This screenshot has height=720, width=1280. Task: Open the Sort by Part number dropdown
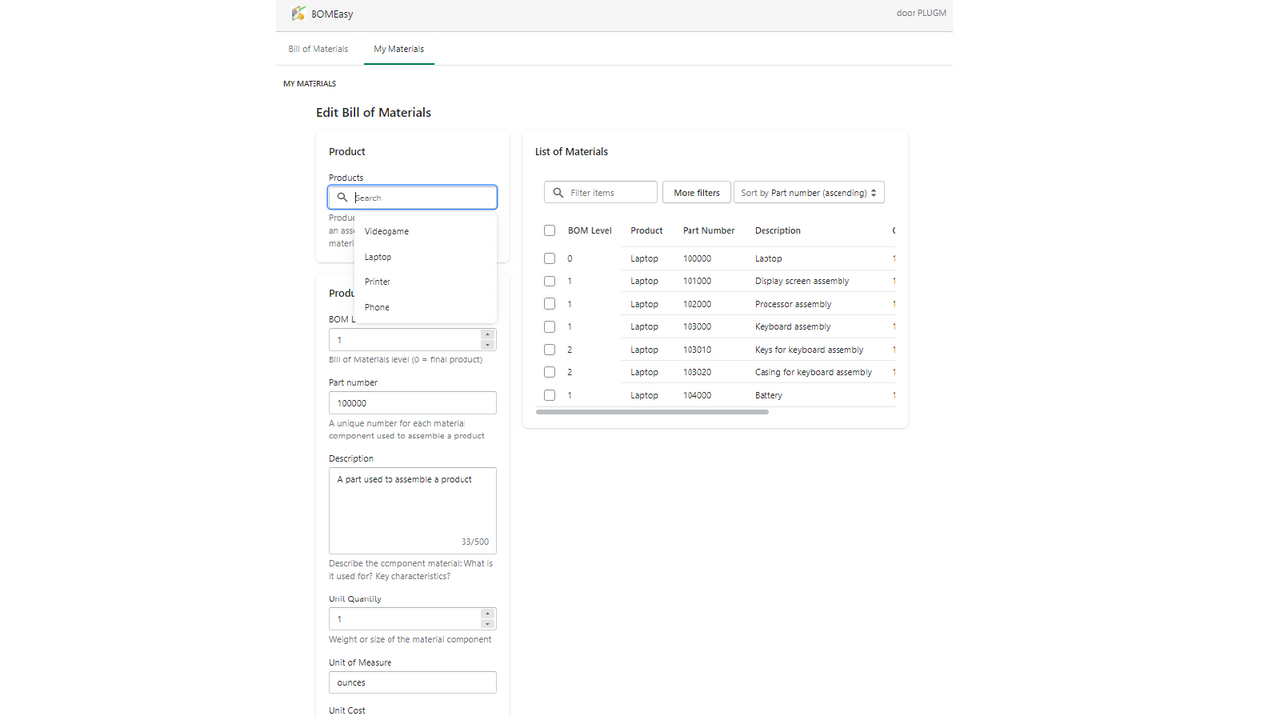click(x=809, y=192)
